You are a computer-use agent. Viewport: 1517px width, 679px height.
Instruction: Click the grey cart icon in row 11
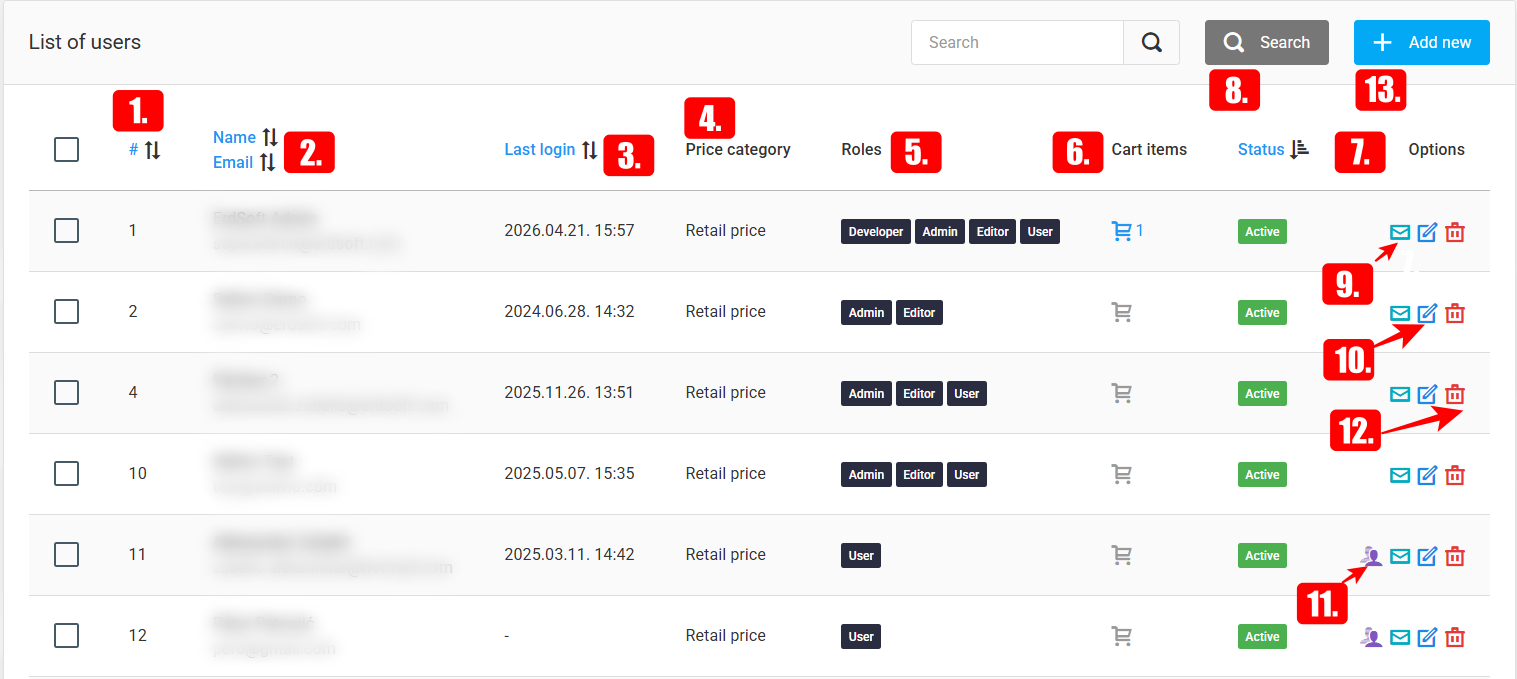tap(1122, 555)
